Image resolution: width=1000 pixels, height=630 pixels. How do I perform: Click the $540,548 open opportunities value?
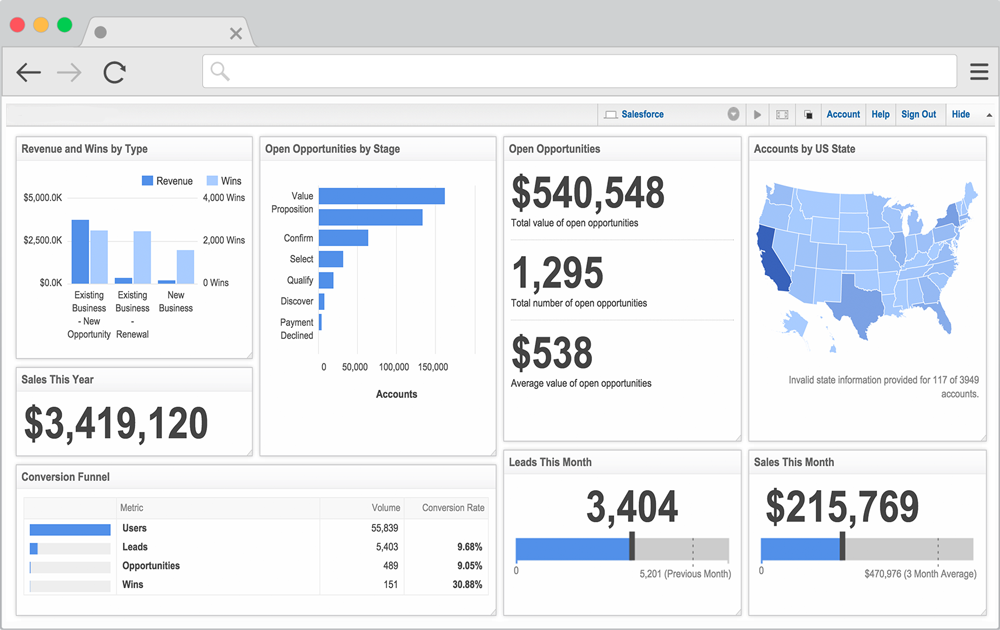[587, 193]
